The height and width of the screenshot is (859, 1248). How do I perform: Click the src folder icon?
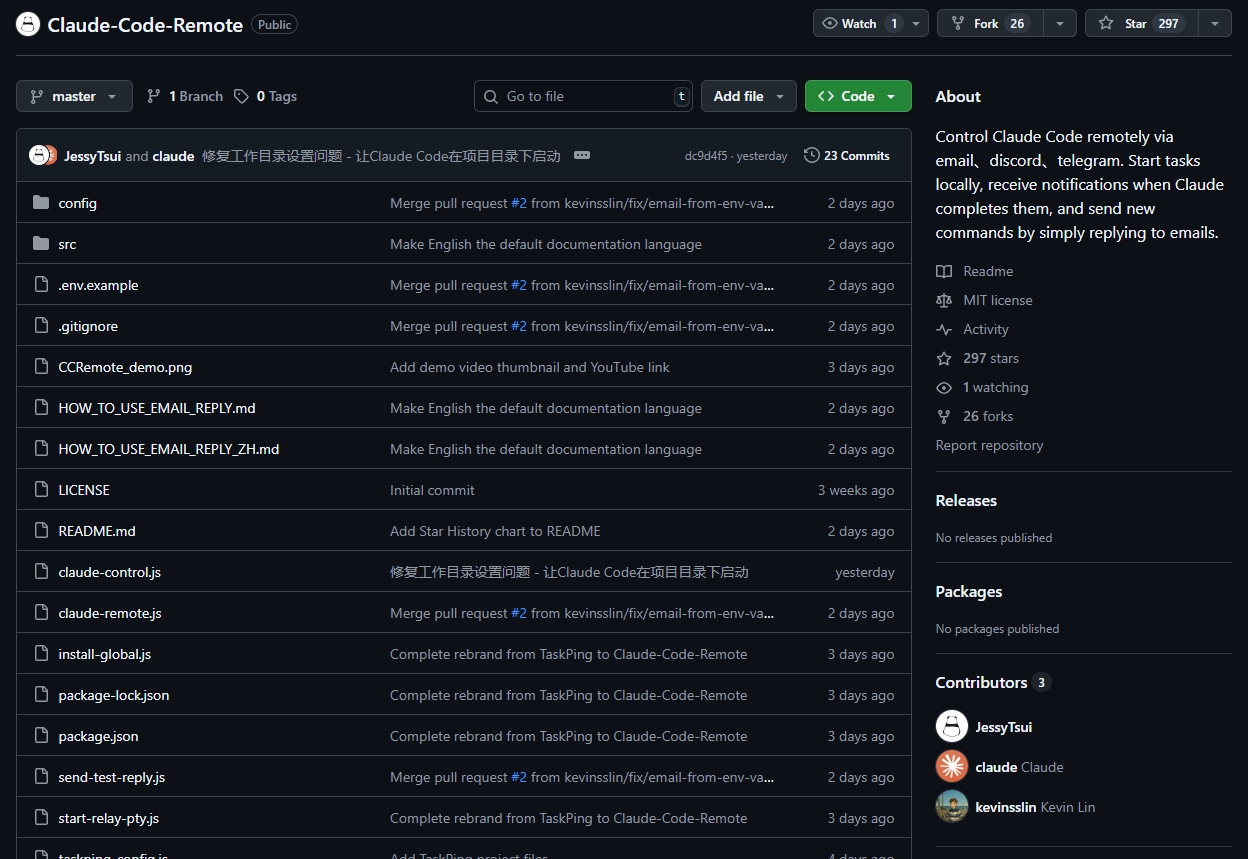(x=41, y=244)
